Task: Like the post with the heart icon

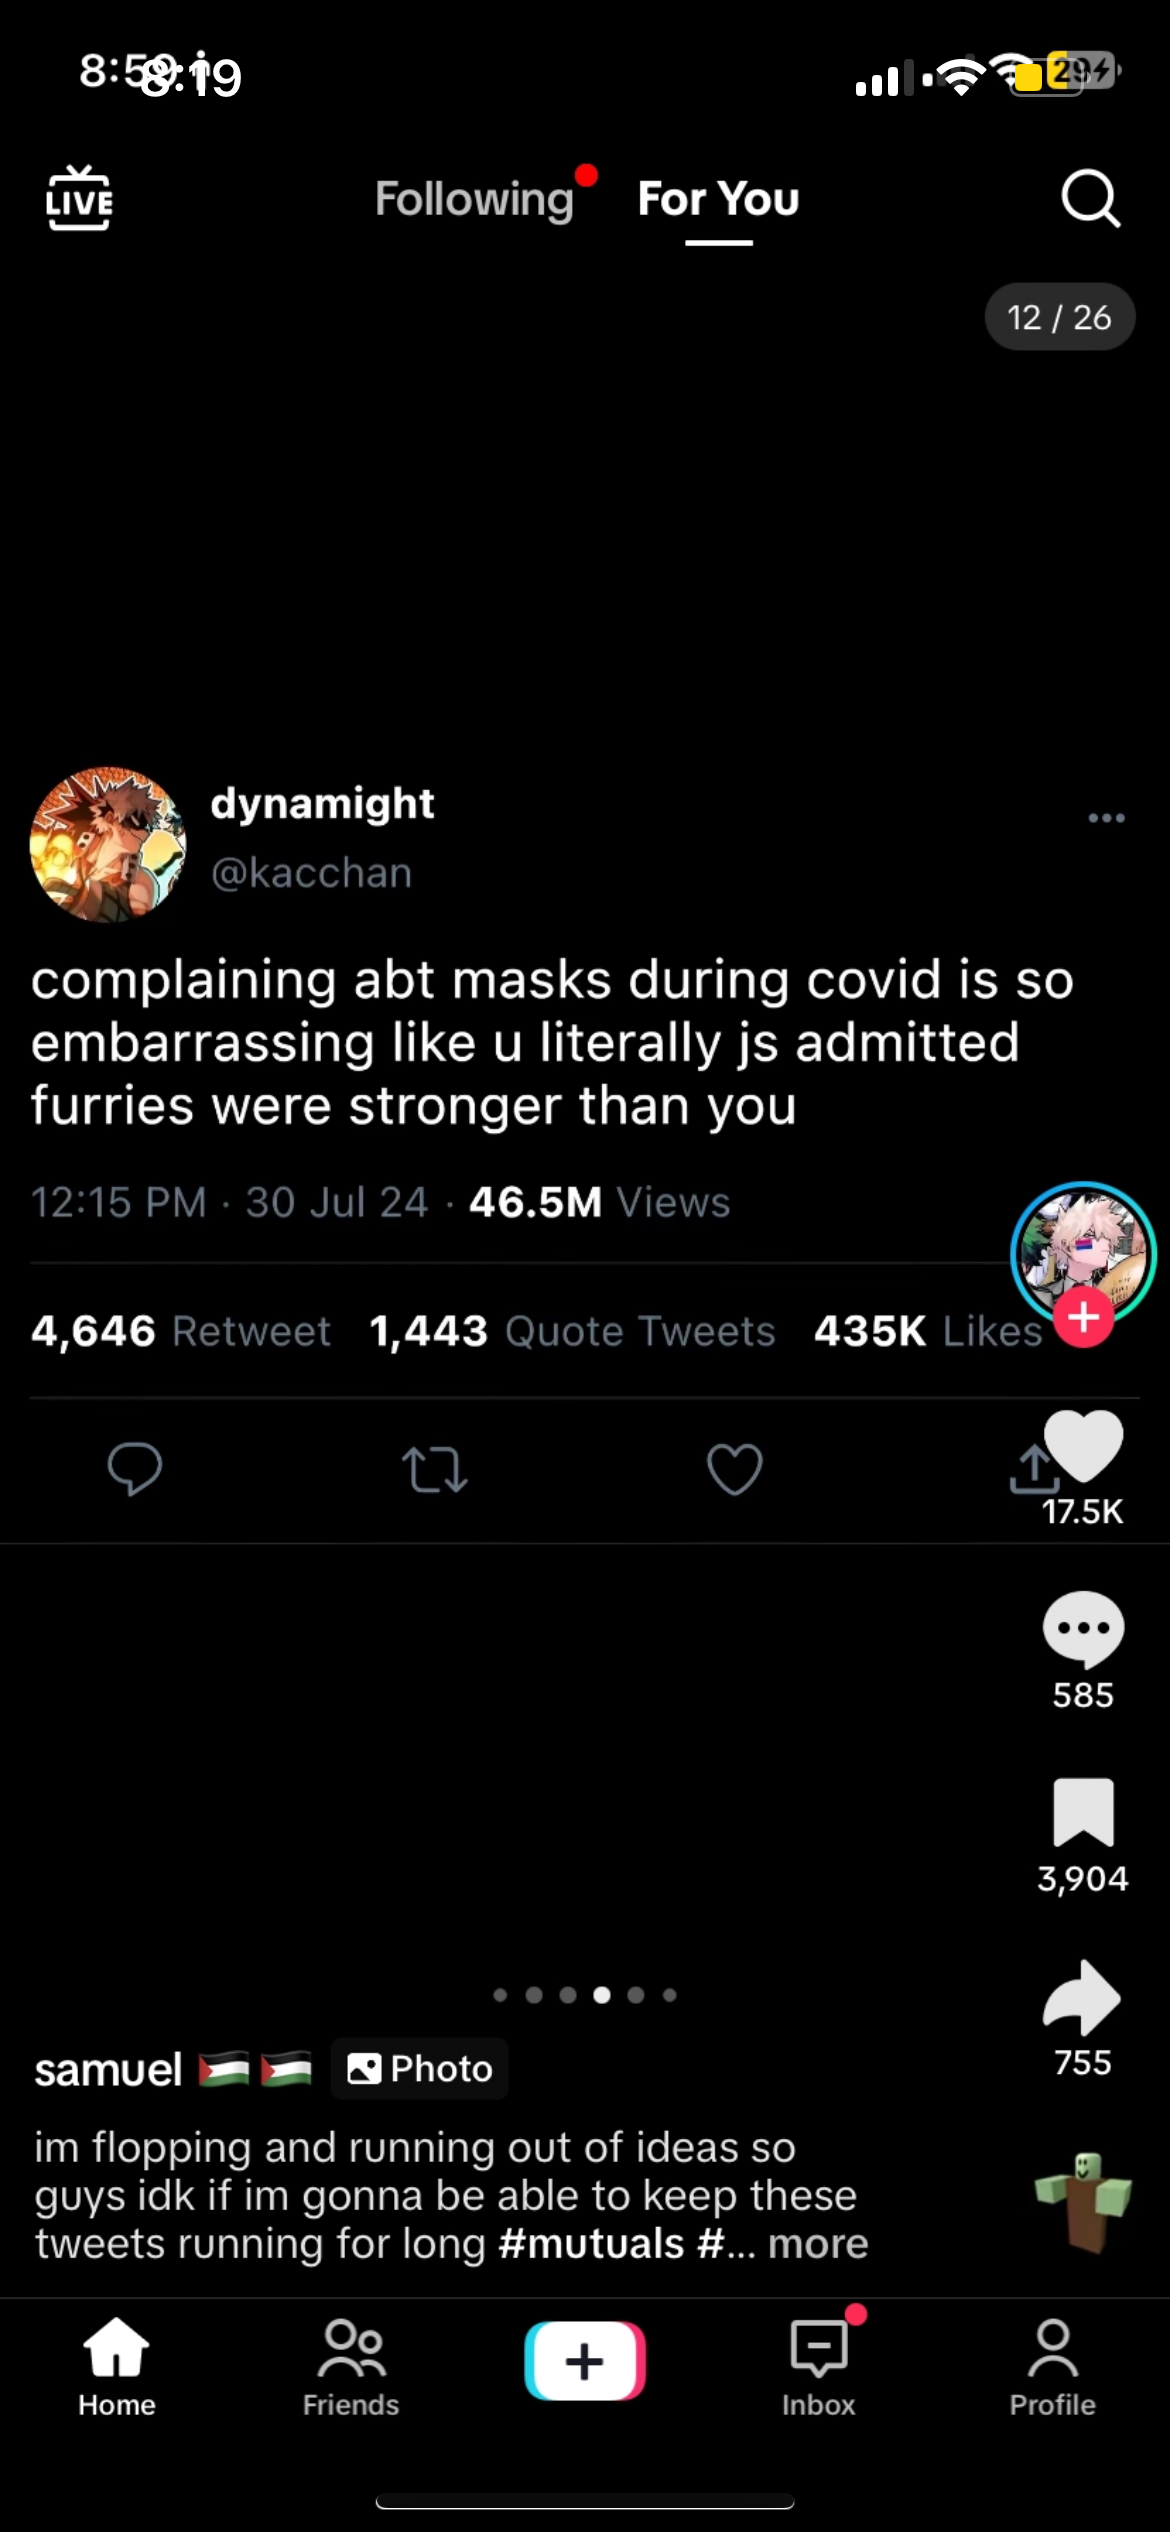Action: pos(1084,1445)
